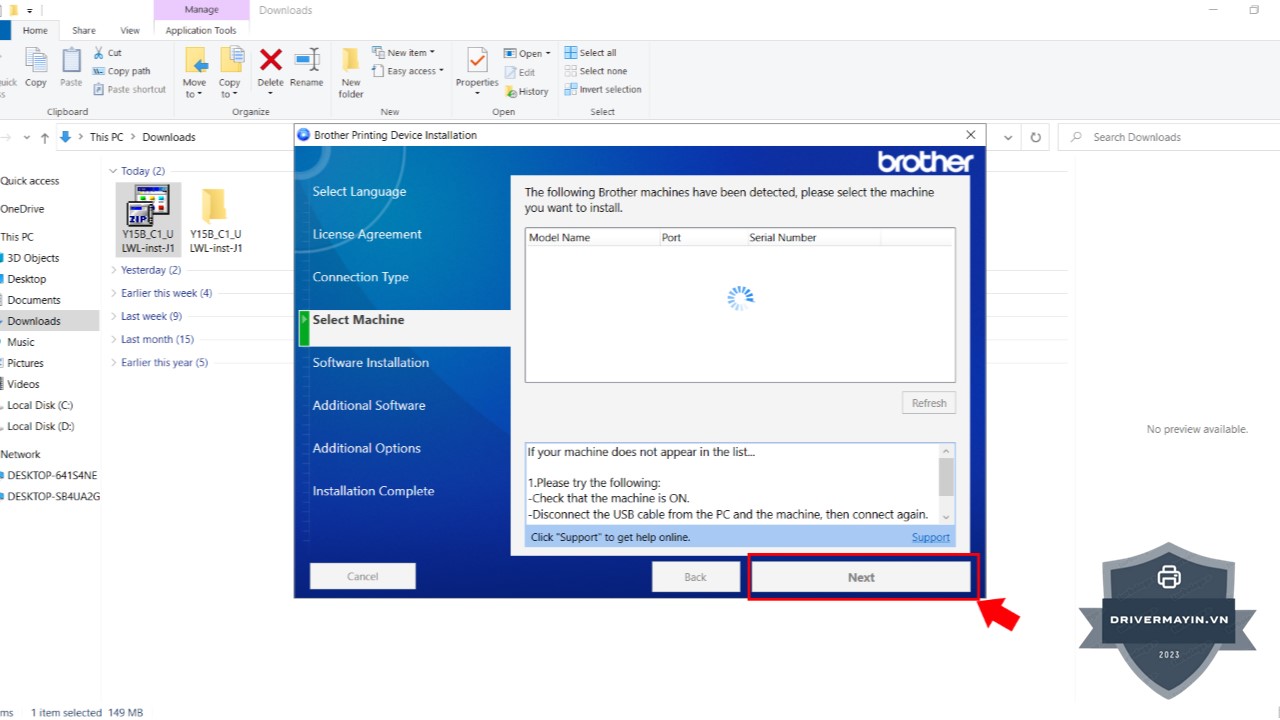Expand the Last month (15) group

pyautogui.click(x=113, y=339)
